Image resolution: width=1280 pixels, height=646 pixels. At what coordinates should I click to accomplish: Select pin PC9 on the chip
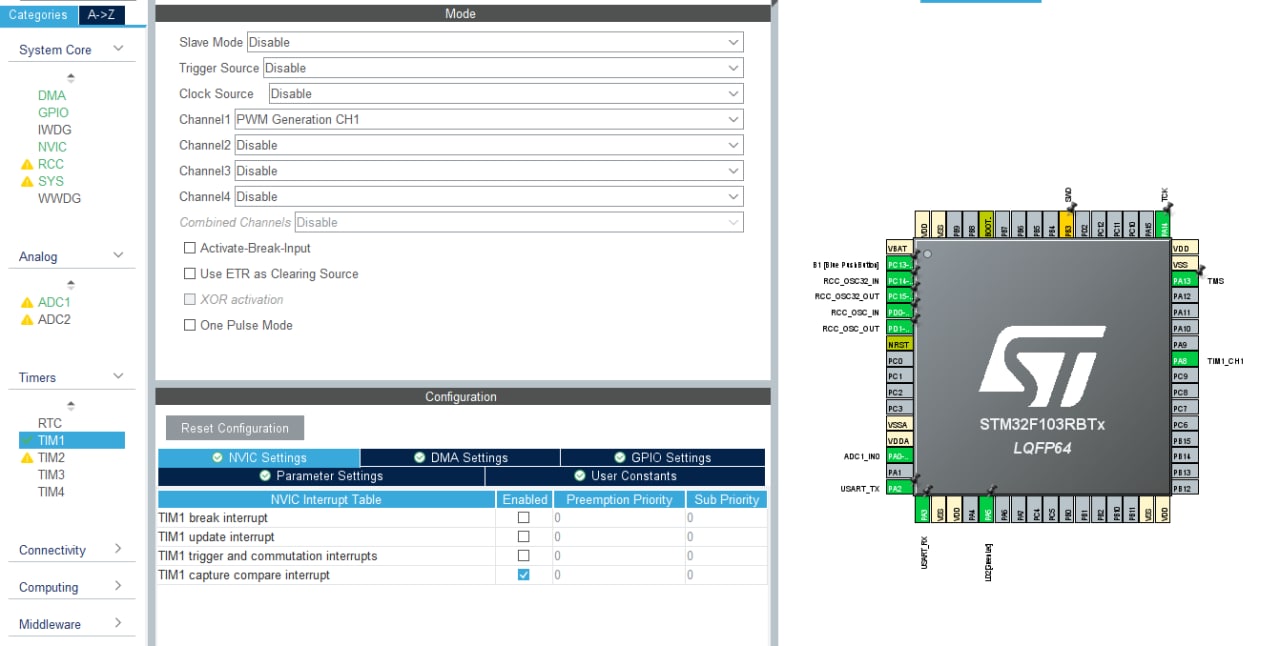point(1184,376)
